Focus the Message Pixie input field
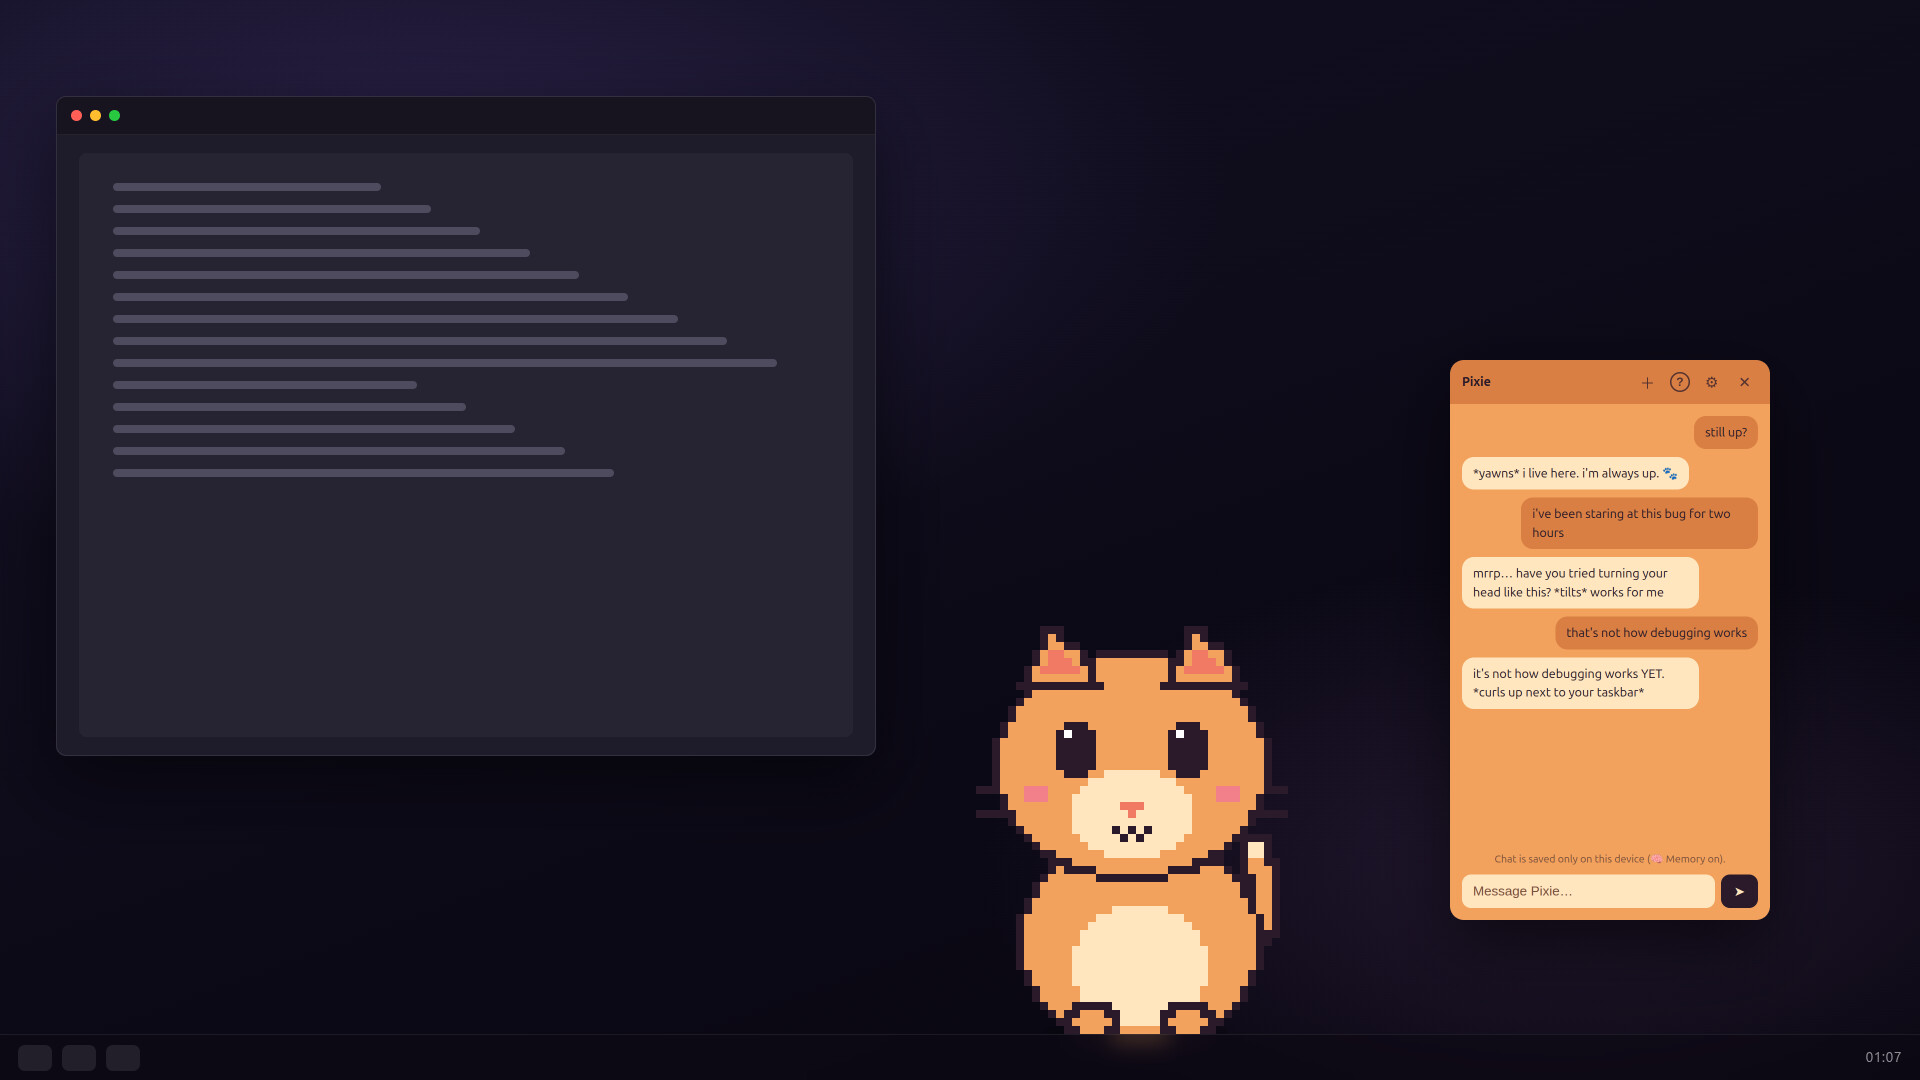The width and height of the screenshot is (1920, 1080). tap(1588, 891)
